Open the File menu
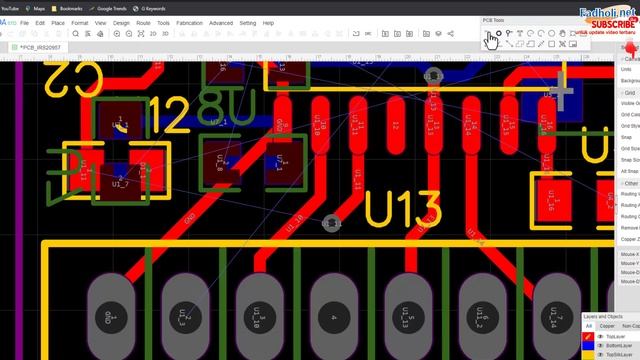Viewport: 640px width, 360px height. (24, 23)
